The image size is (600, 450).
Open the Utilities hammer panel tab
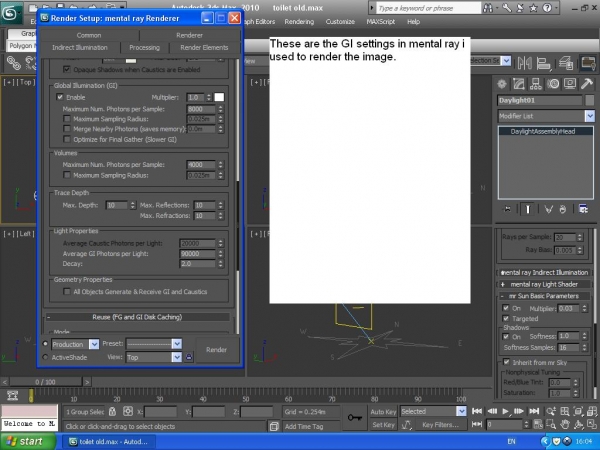[x=587, y=84]
